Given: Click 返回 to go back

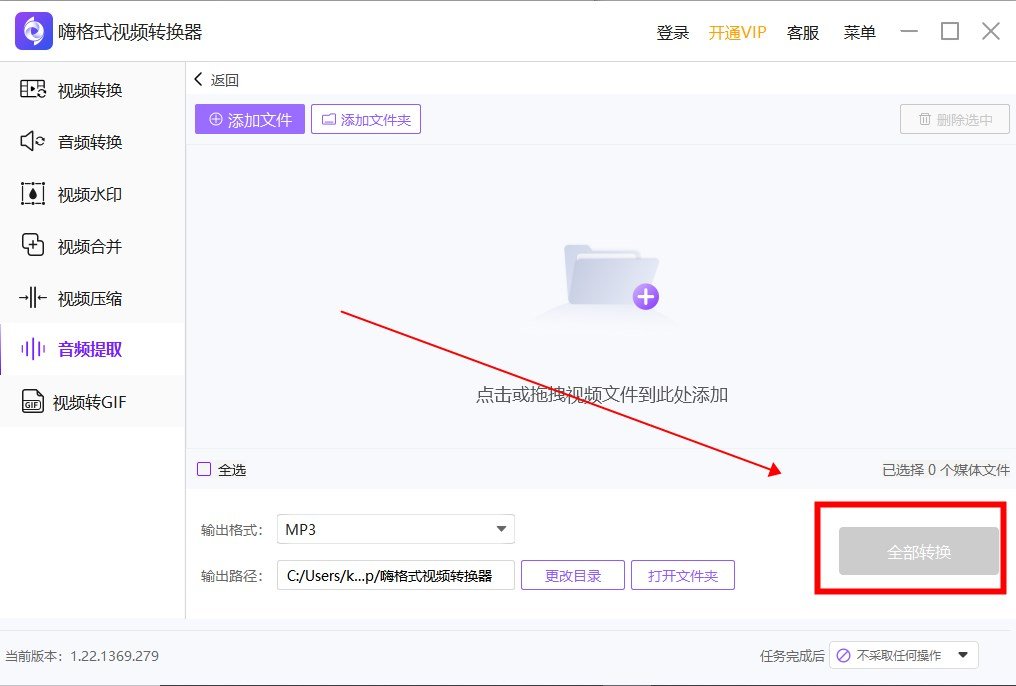Looking at the screenshot, I should click(216, 79).
